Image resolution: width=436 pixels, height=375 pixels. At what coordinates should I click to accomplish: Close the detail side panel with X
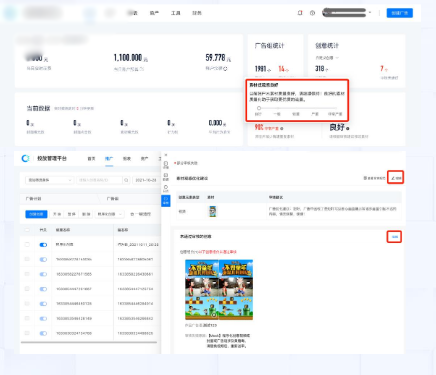coord(166,155)
